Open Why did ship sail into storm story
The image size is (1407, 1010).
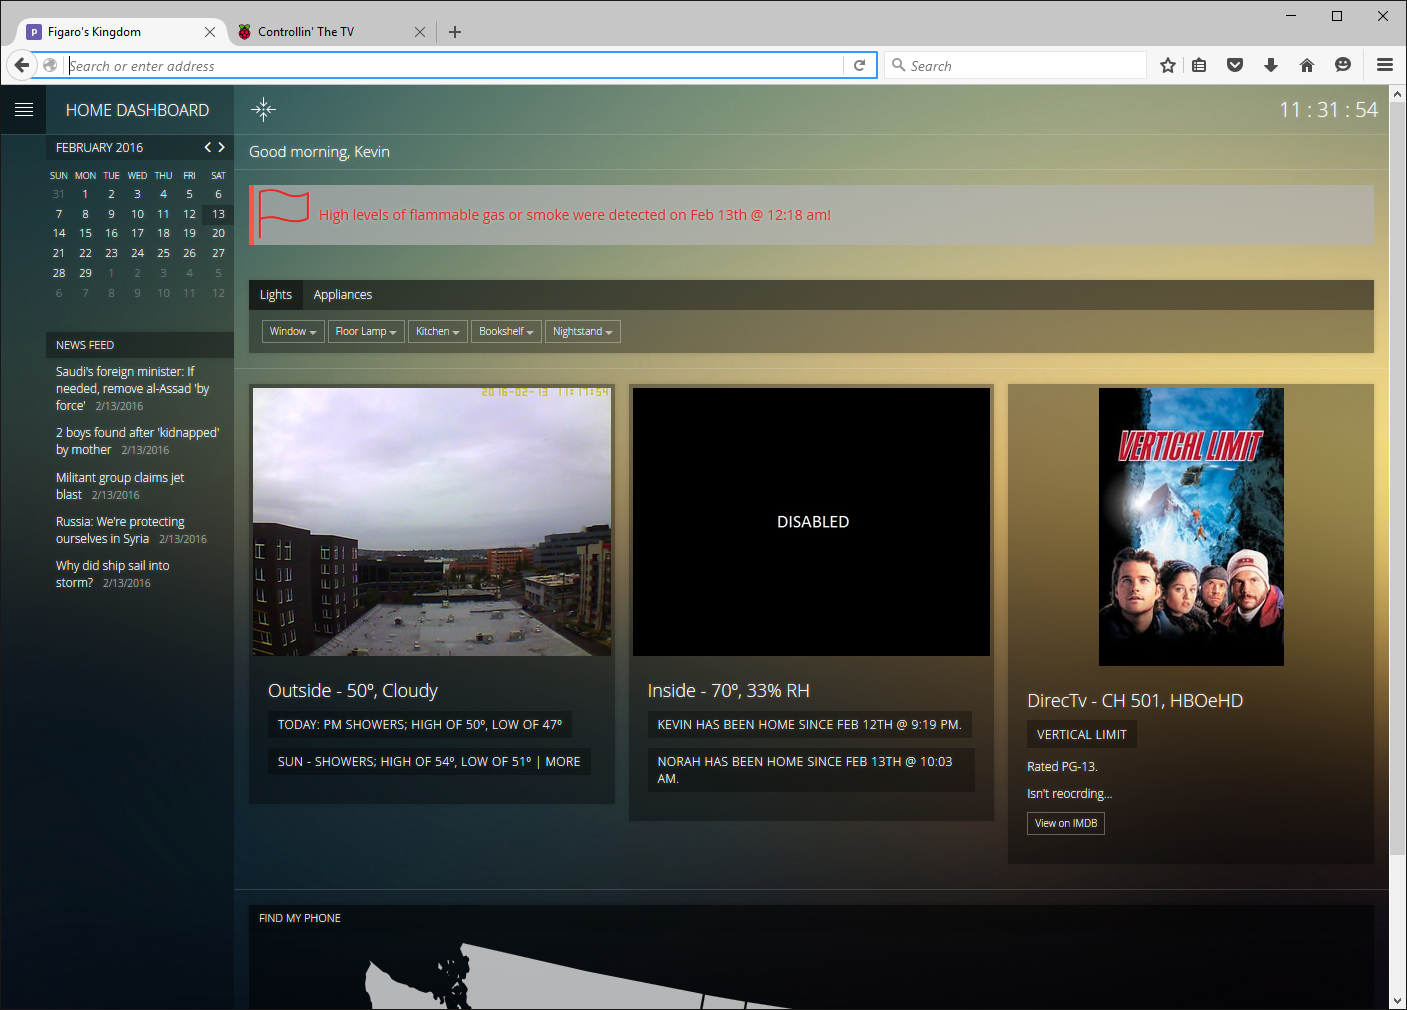tap(113, 574)
